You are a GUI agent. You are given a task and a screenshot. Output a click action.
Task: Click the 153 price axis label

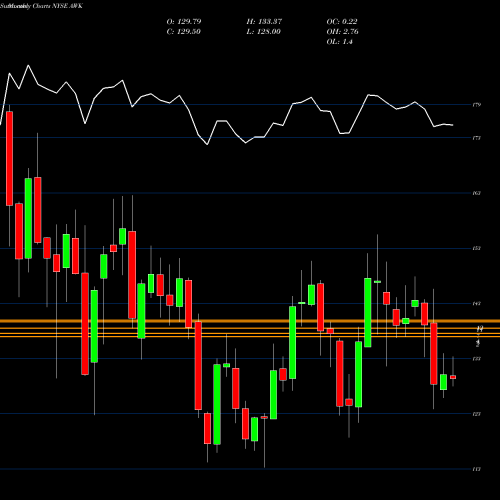click(477, 248)
